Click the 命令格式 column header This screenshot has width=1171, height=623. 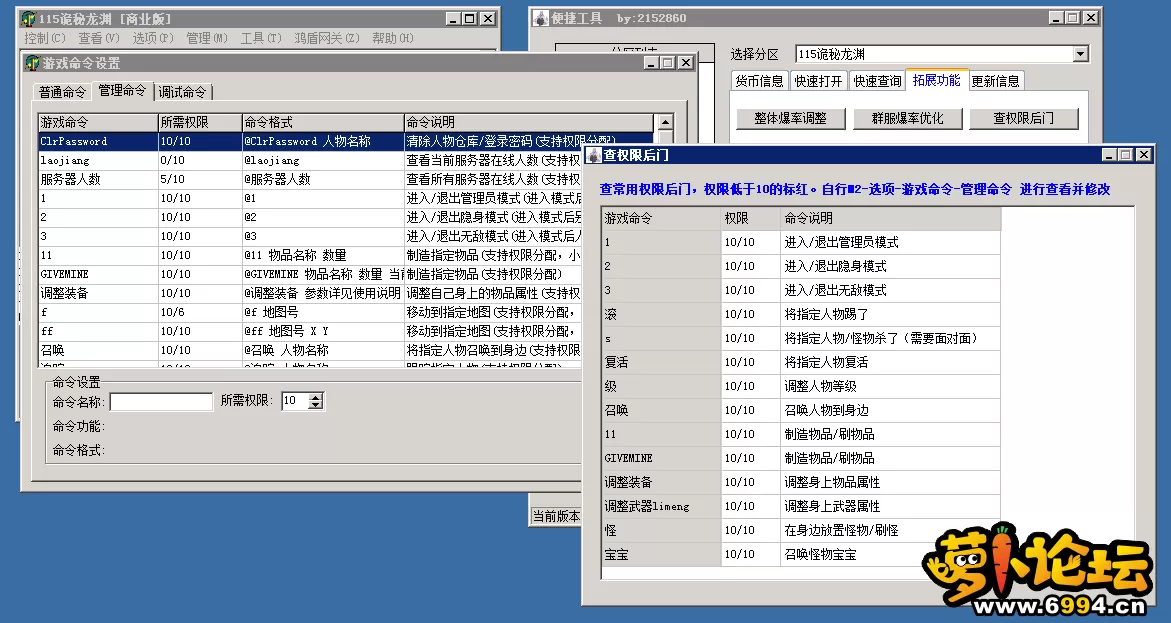pyautogui.click(x=323, y=122)
